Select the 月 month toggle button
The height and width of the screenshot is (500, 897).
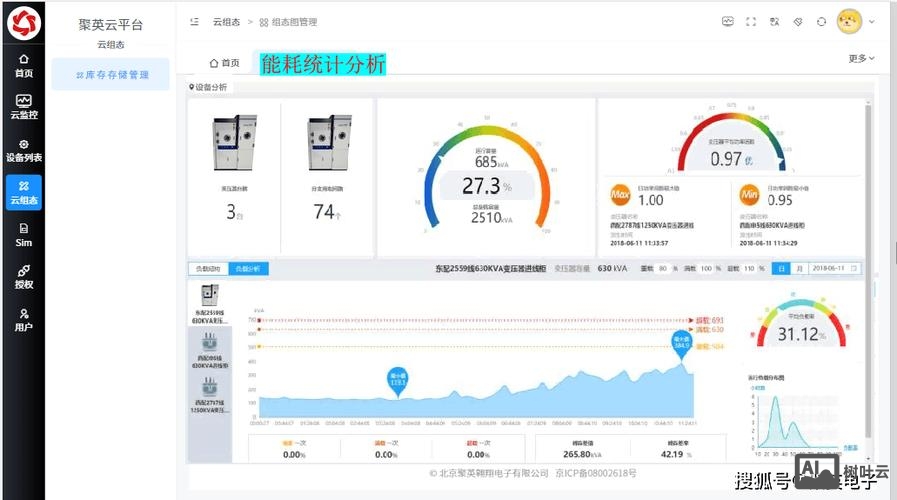click(x=799, y=268)
